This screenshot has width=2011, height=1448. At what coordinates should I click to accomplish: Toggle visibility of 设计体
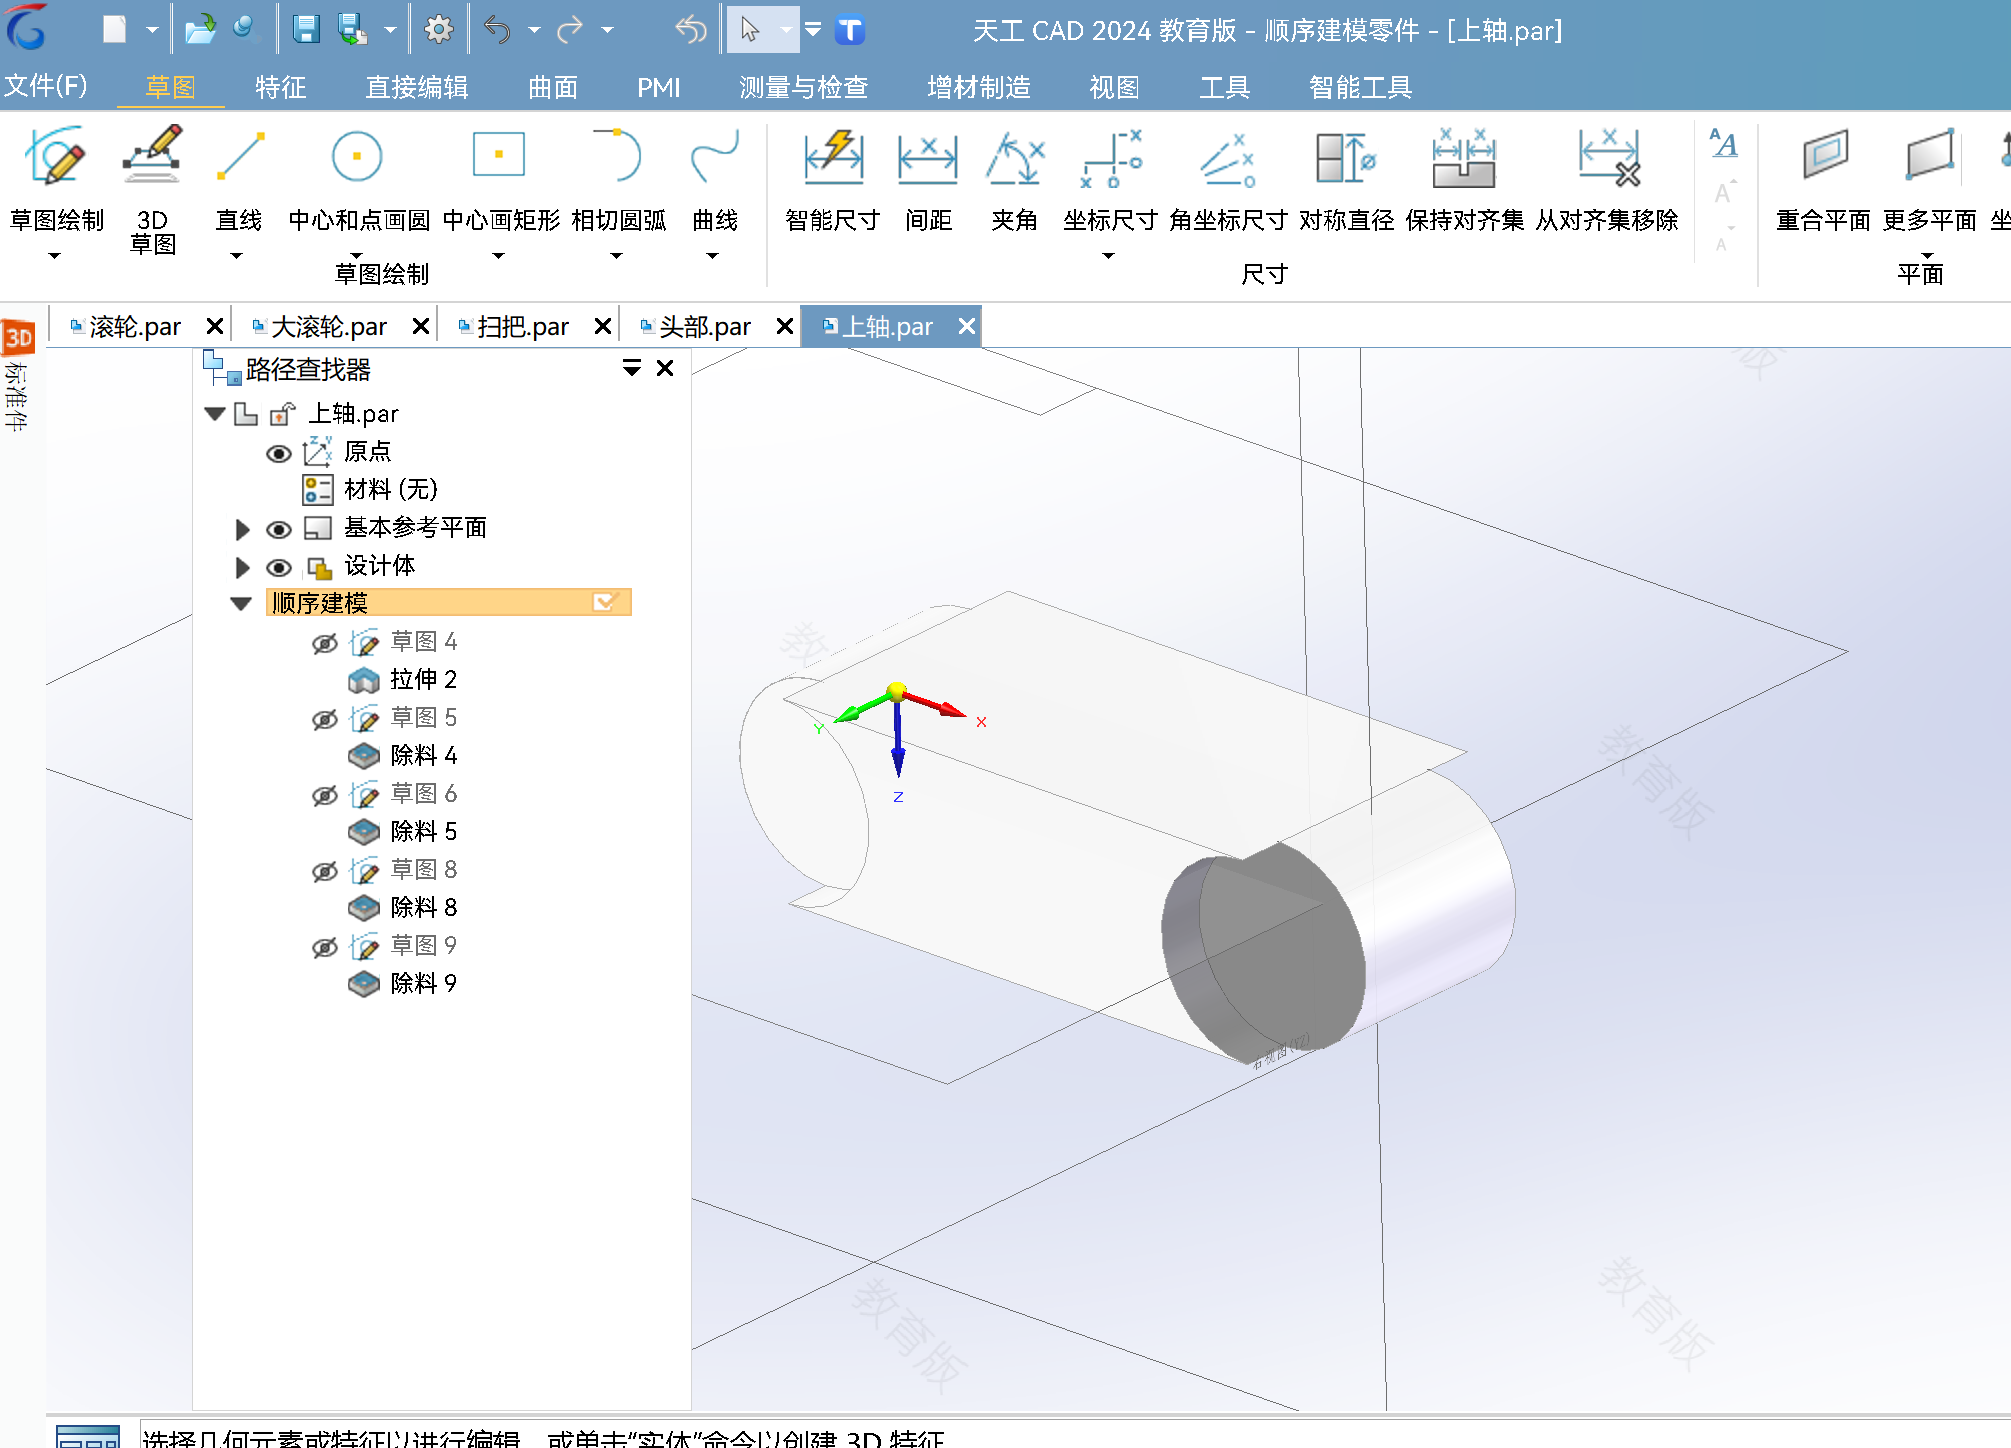pyautogui.click(x=279, y=567)
